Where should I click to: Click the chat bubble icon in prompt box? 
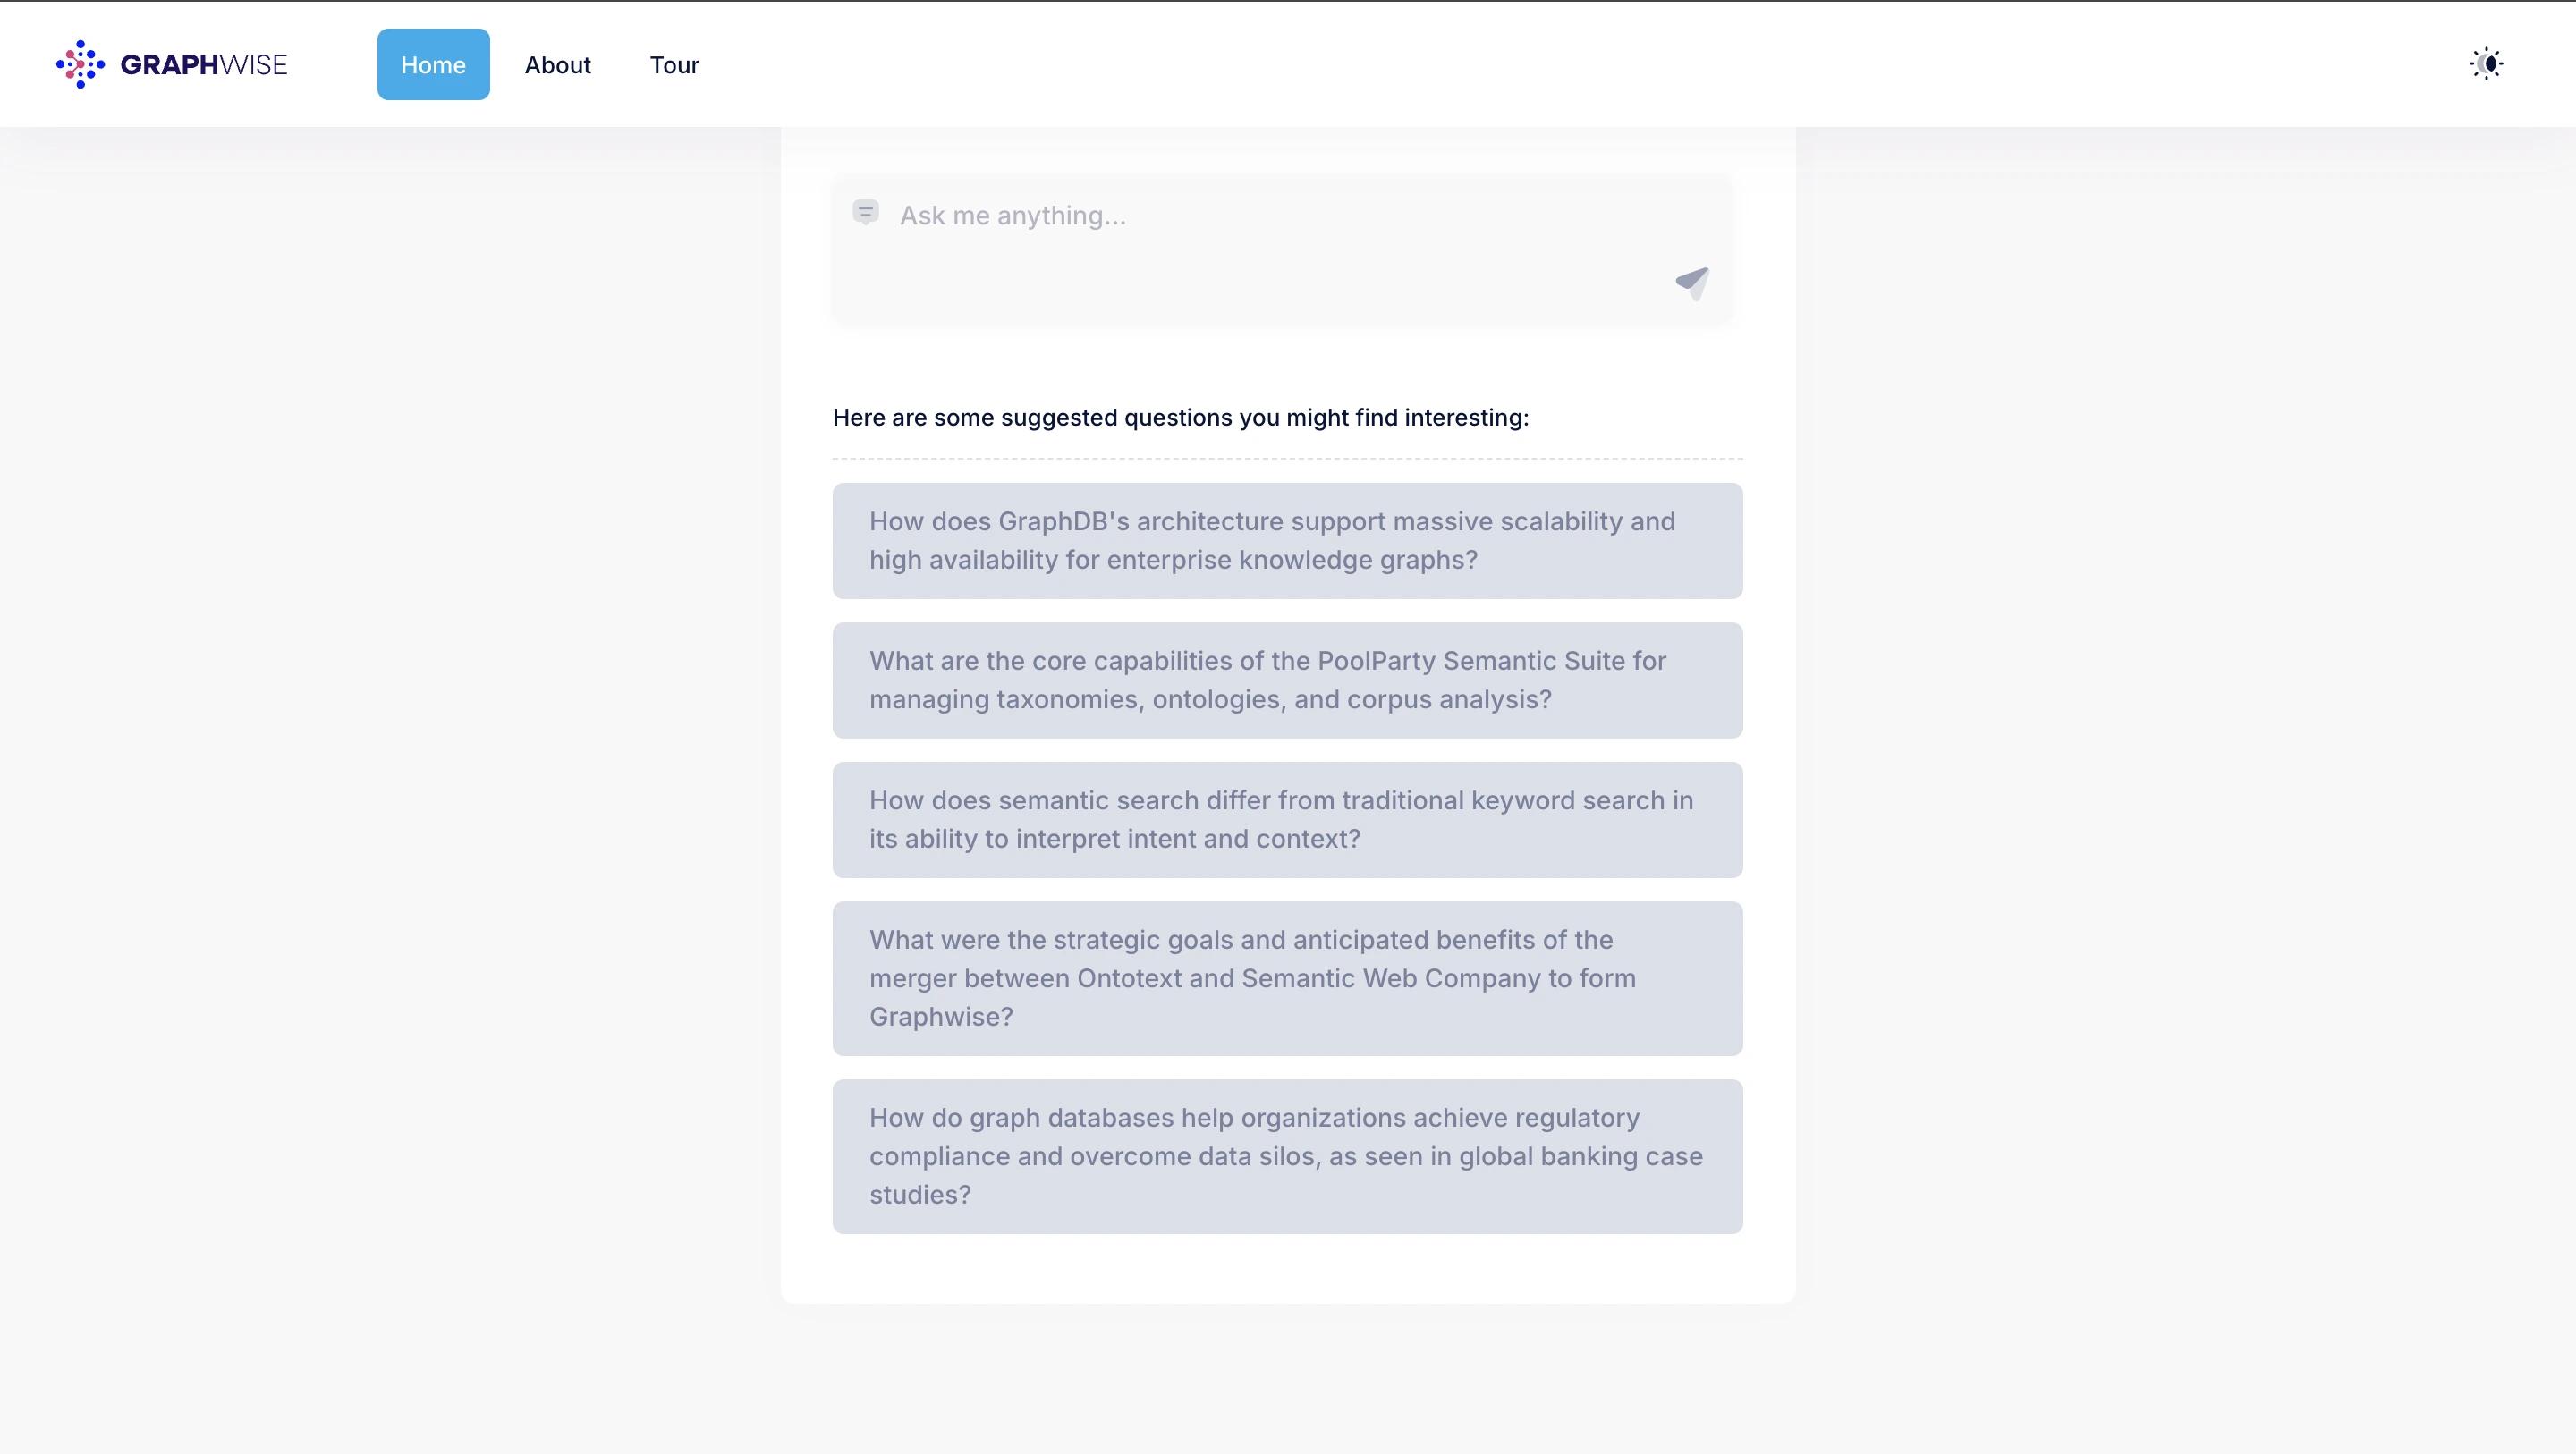[x=865, y=212]
